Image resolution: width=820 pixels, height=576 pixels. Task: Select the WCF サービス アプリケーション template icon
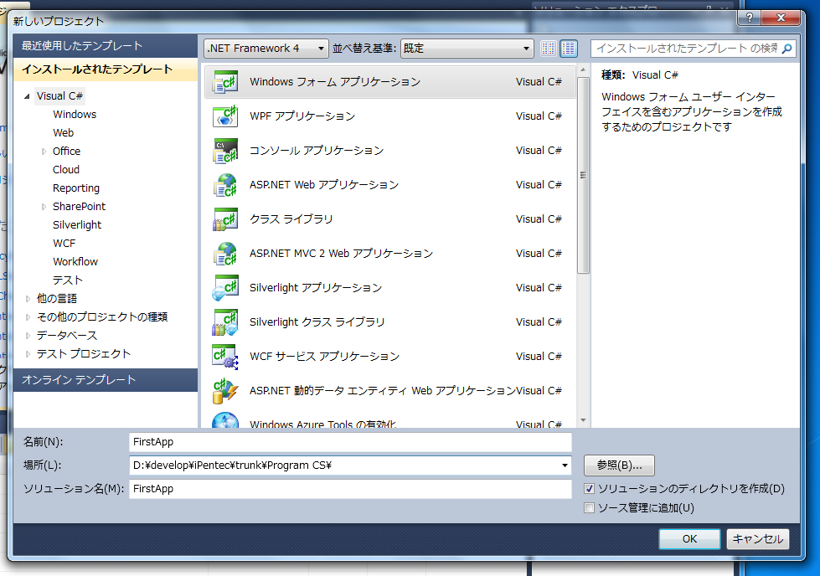click(x=225, y=356)
